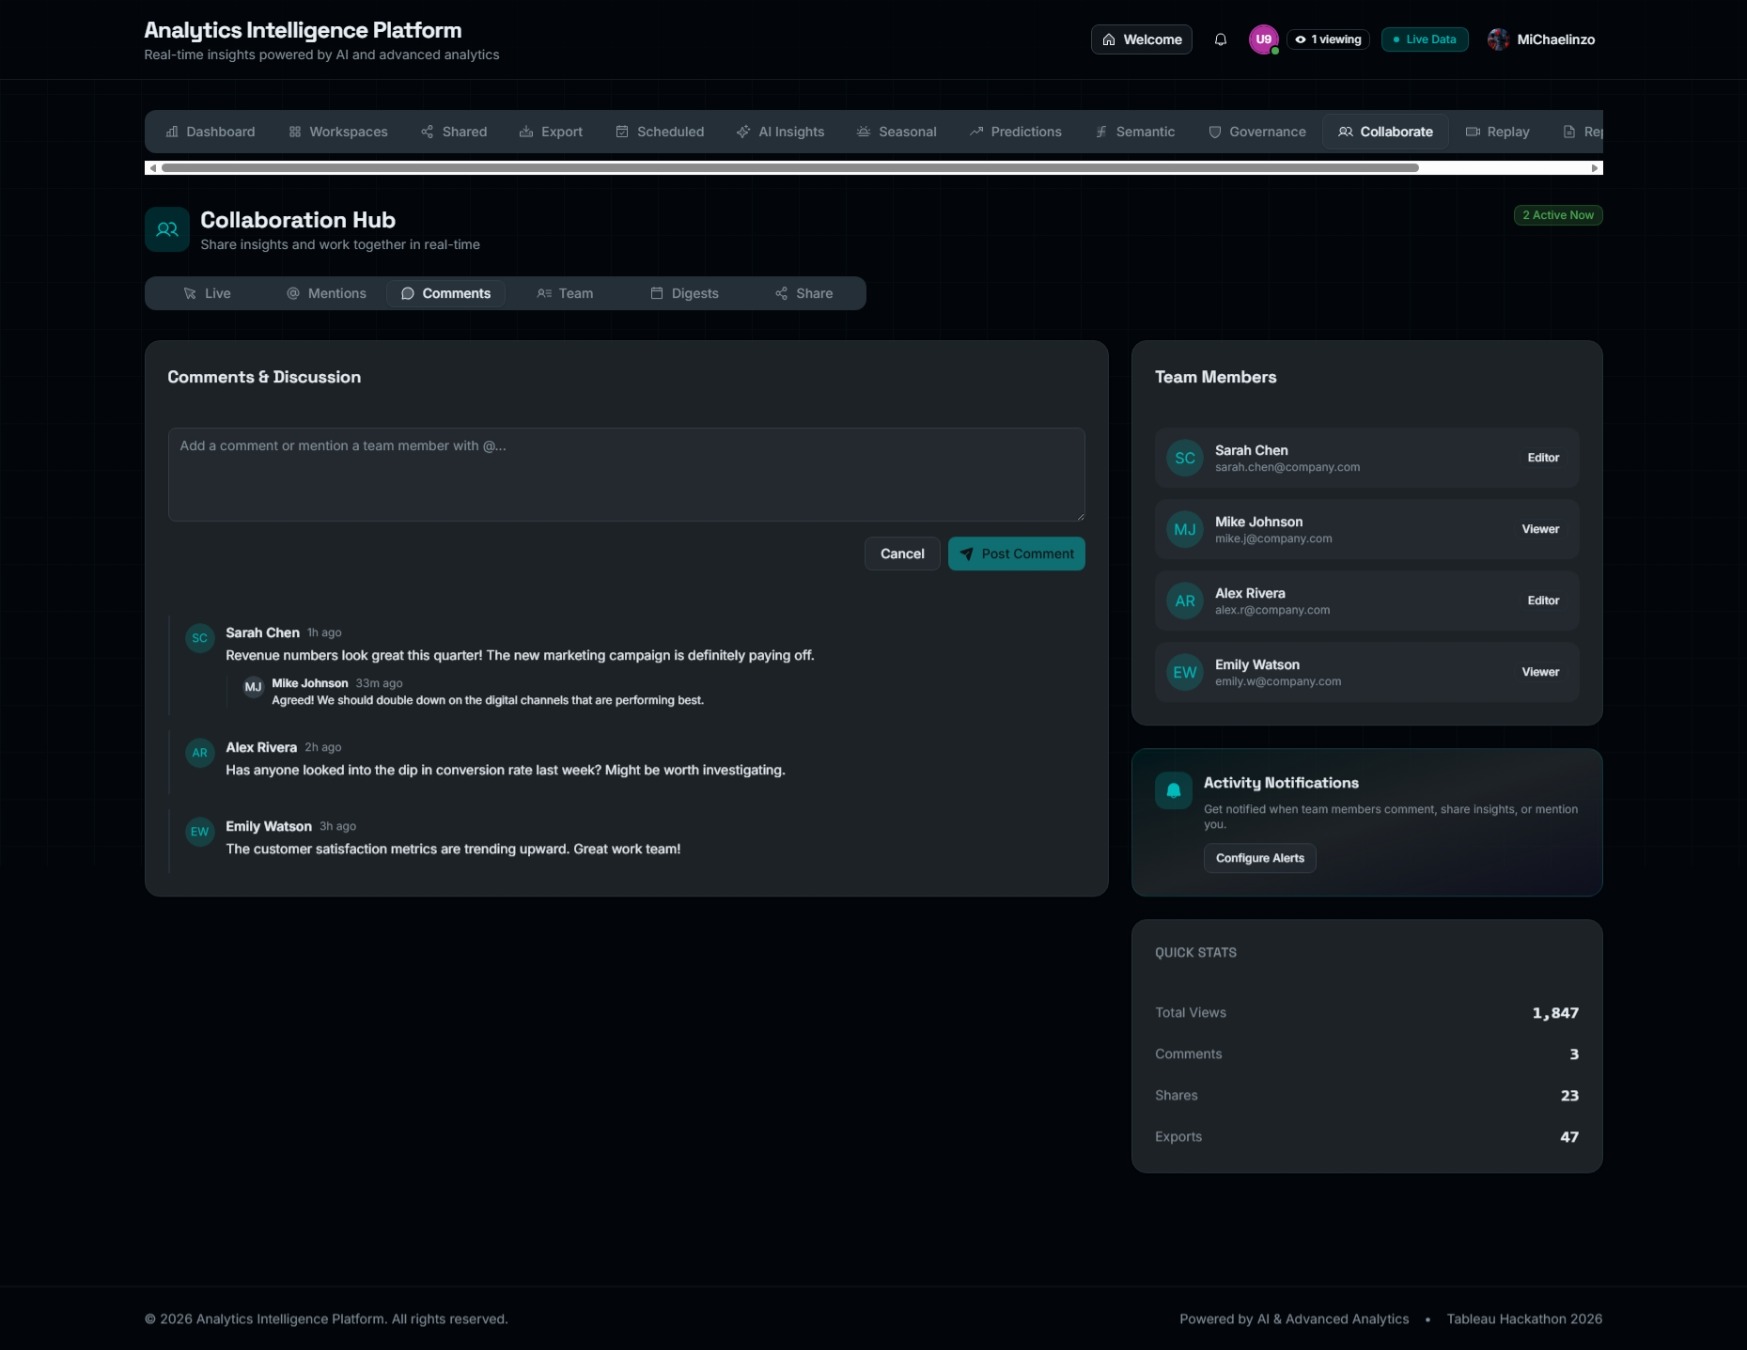Click the Dashboard bar chart icon
1747x1350 pixels.
point(172,132)
